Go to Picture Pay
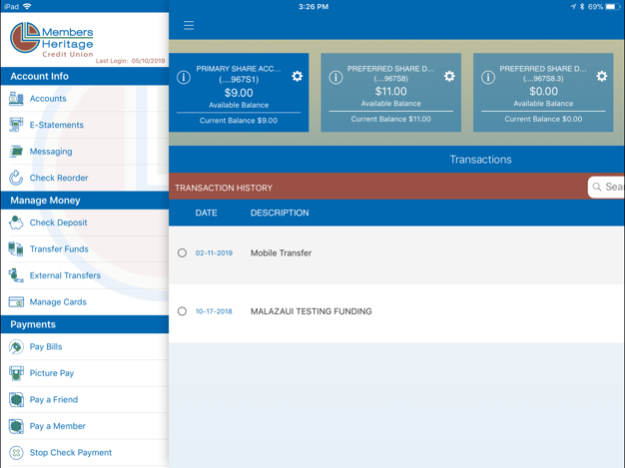Image resolution: width=625 pixels, height=468 pixels. (85, 373)
